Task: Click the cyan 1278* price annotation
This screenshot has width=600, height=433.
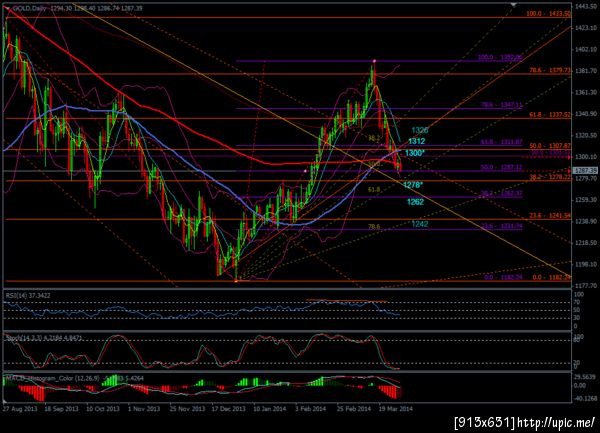Action: coord(413,185)
